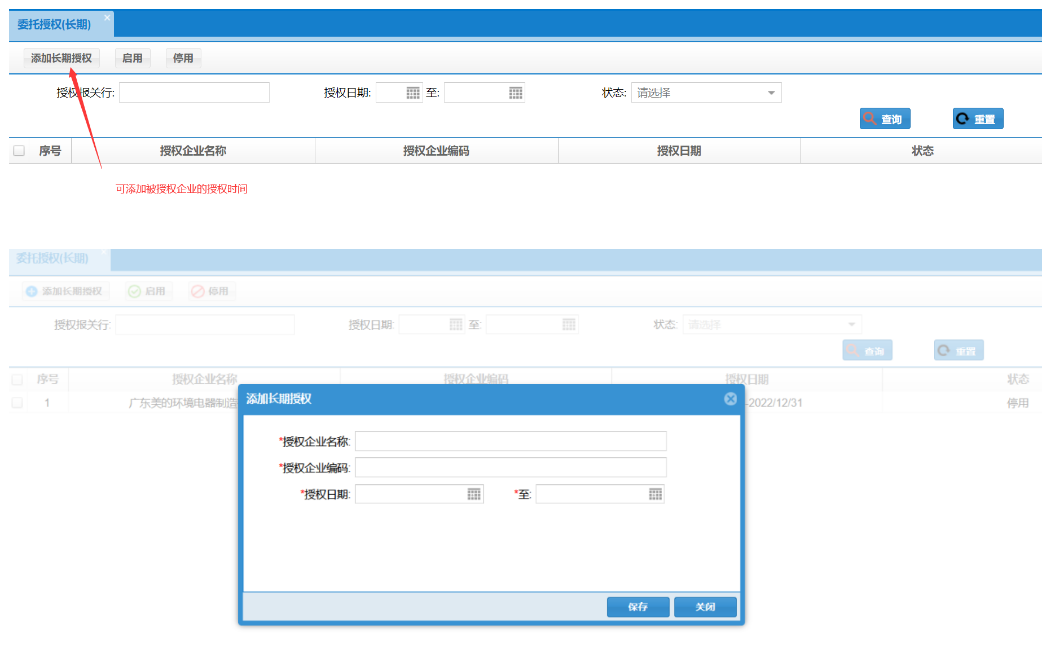1057x649 pixels.
Task: Close the upper 委托授权(长期) tab with its X
Action: pos(107,18)
